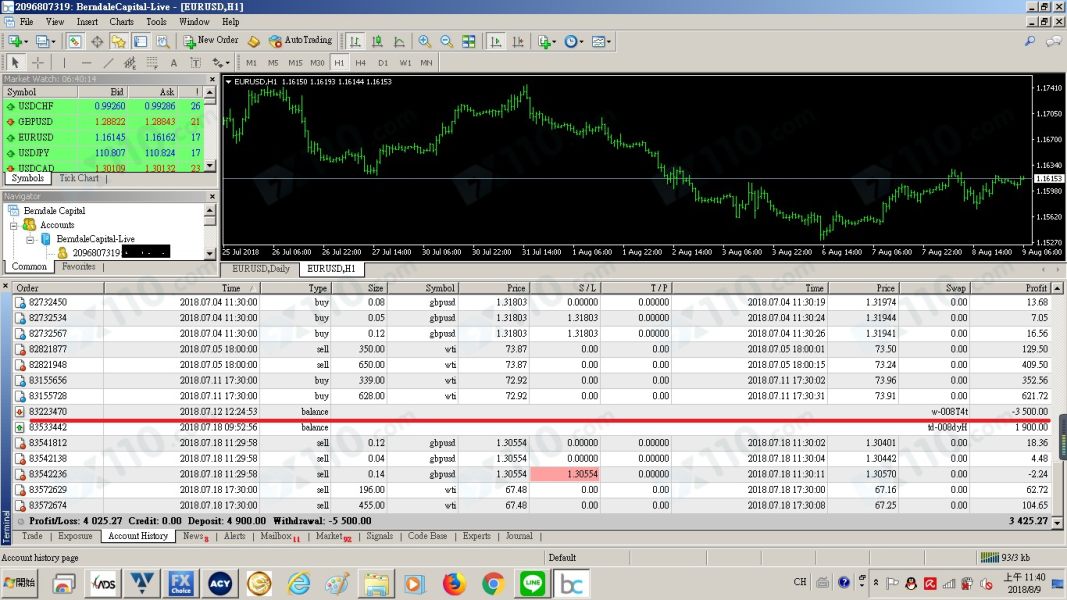Select the Crosshair tool
The image size is (1067, 600).
38,63
